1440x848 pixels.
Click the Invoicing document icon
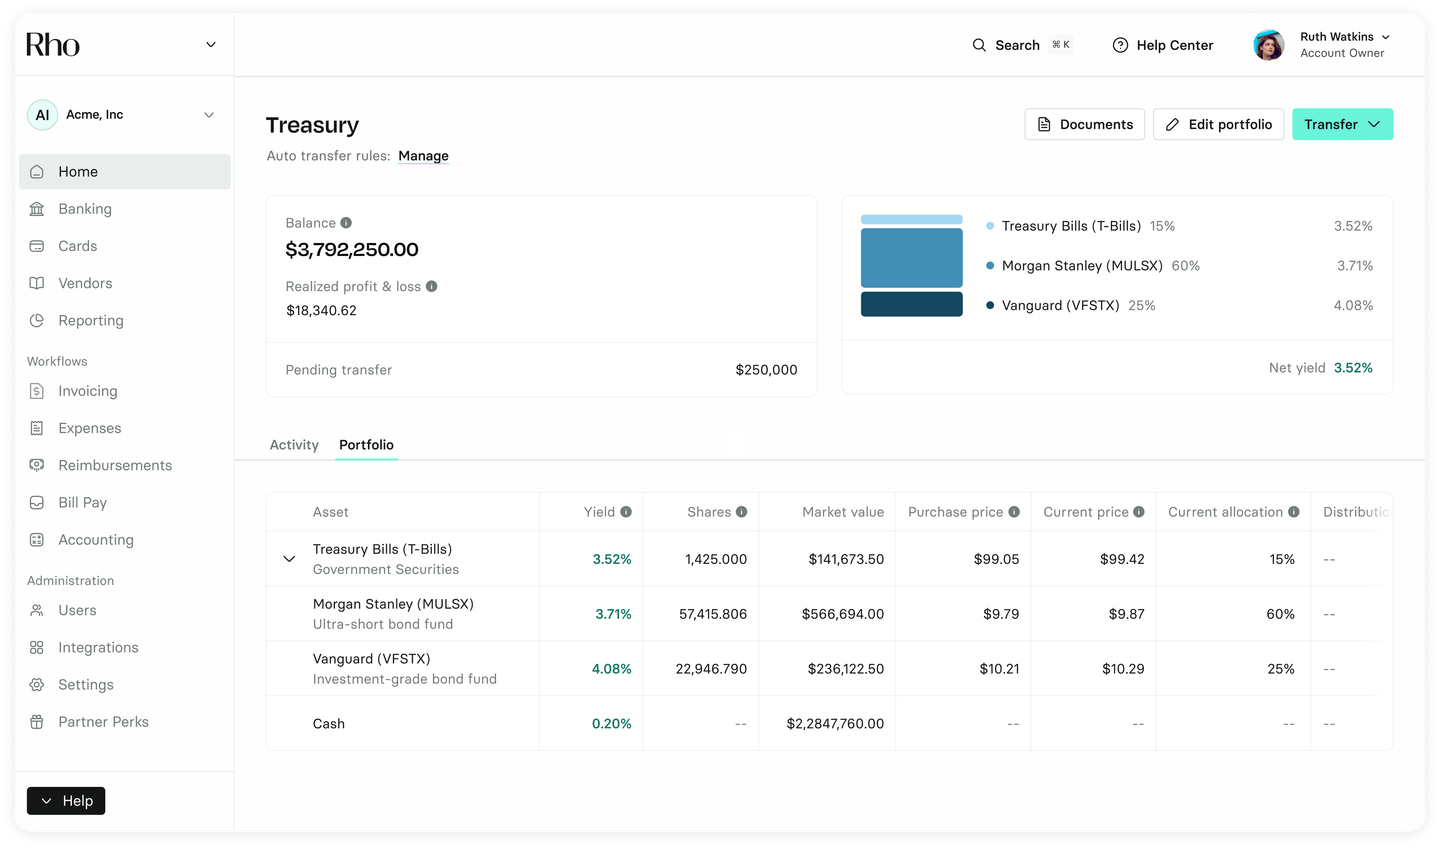click(x=37, y=391)
